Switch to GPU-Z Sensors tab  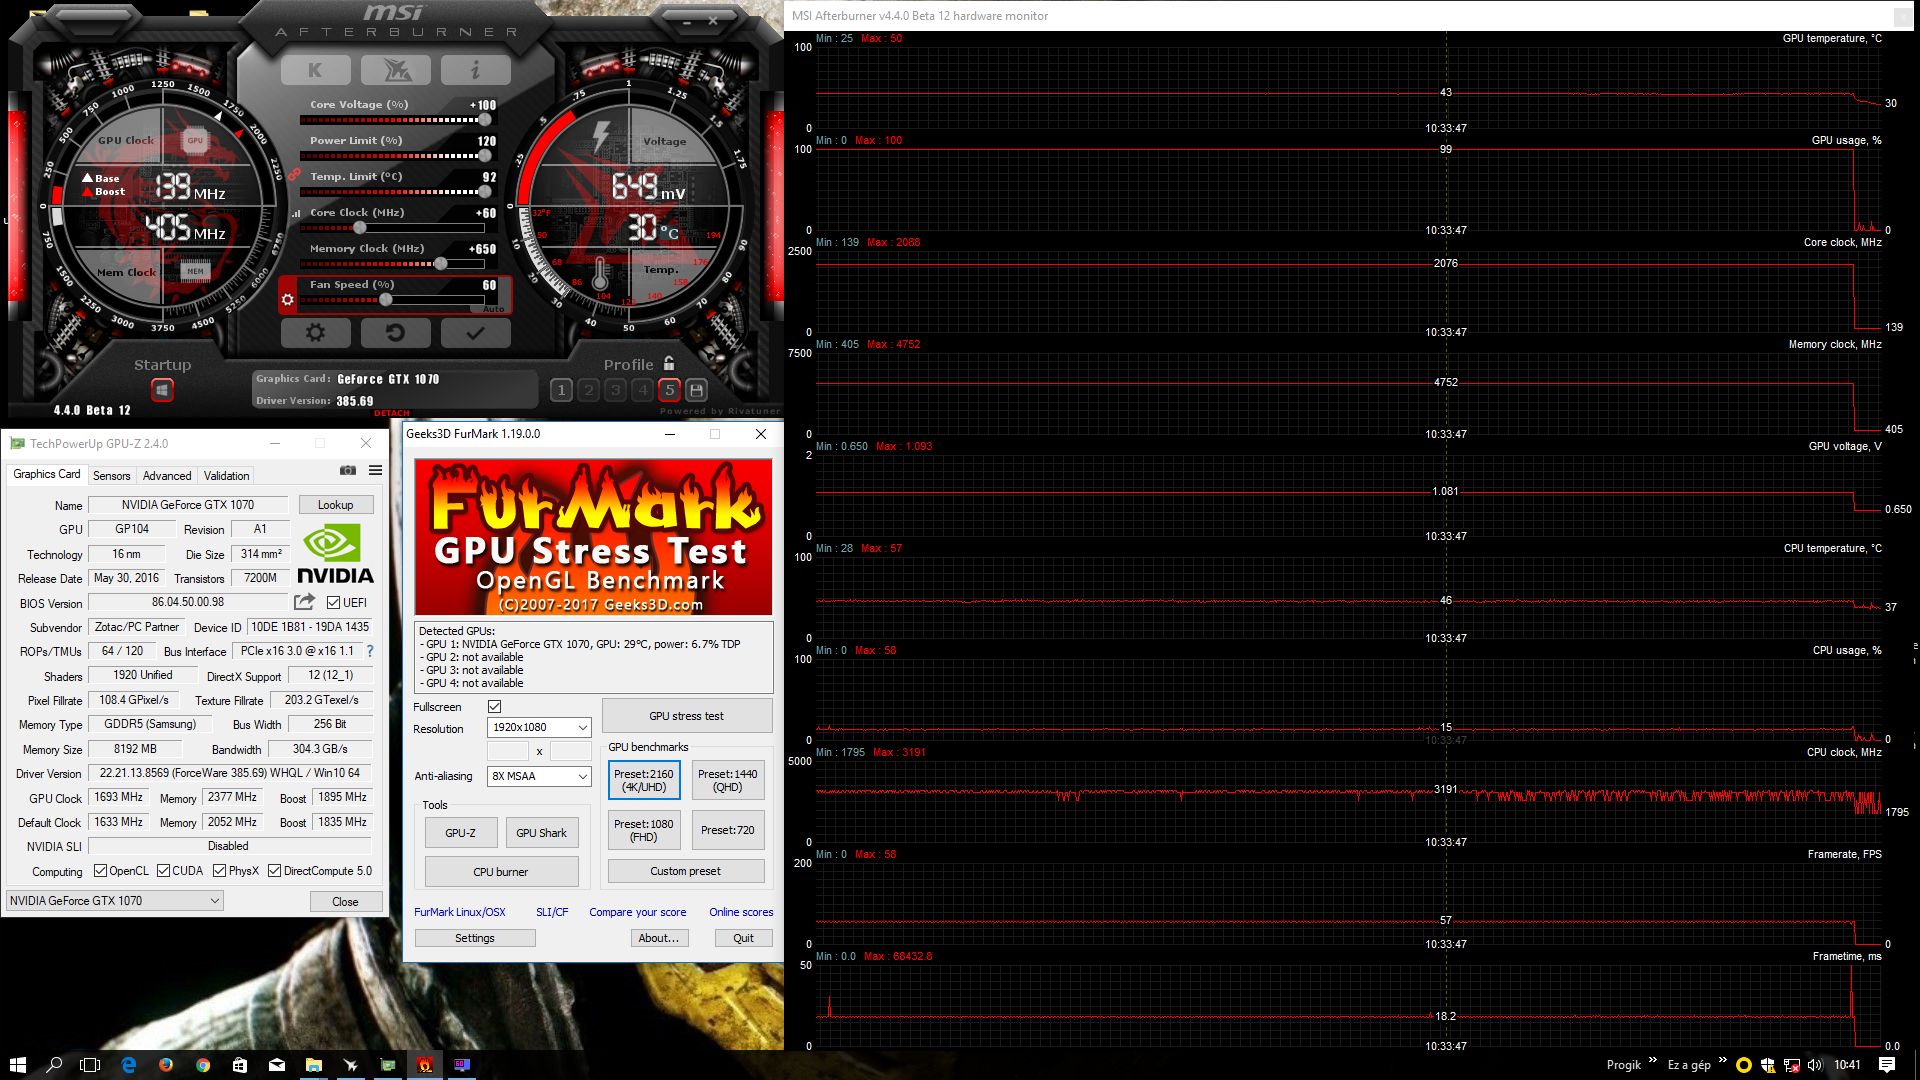pyautogui.click(x=112, y=476)
